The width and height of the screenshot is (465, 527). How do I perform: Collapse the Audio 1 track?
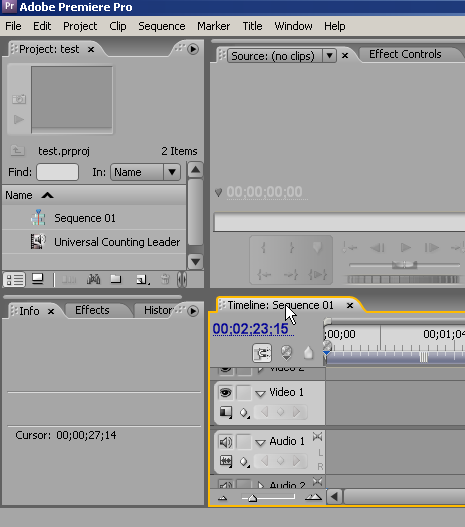pos(260,442)
